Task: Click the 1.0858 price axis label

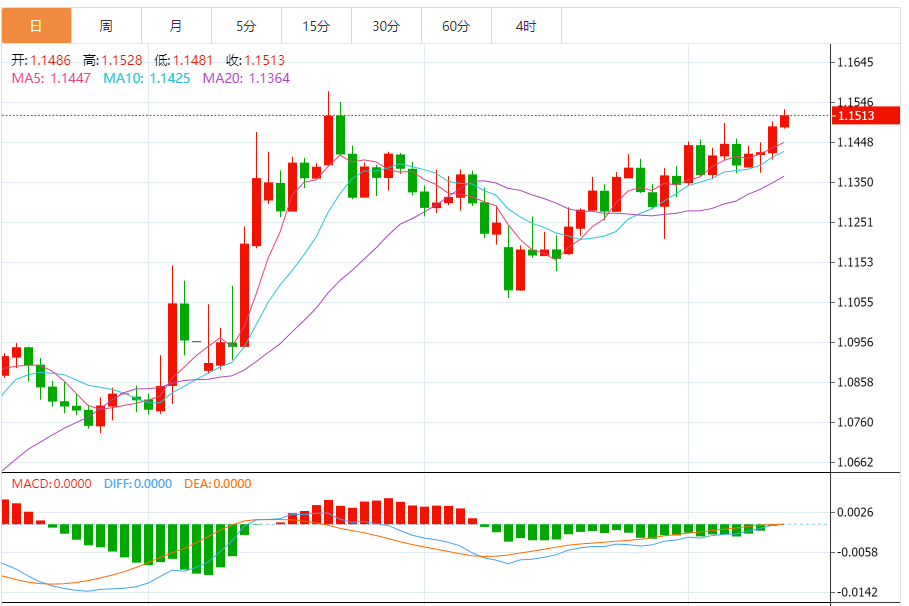Action: point(855,382)
